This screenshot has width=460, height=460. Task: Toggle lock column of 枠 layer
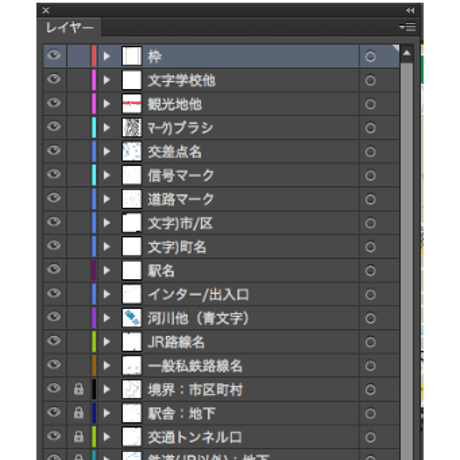[x=79, y=56]
